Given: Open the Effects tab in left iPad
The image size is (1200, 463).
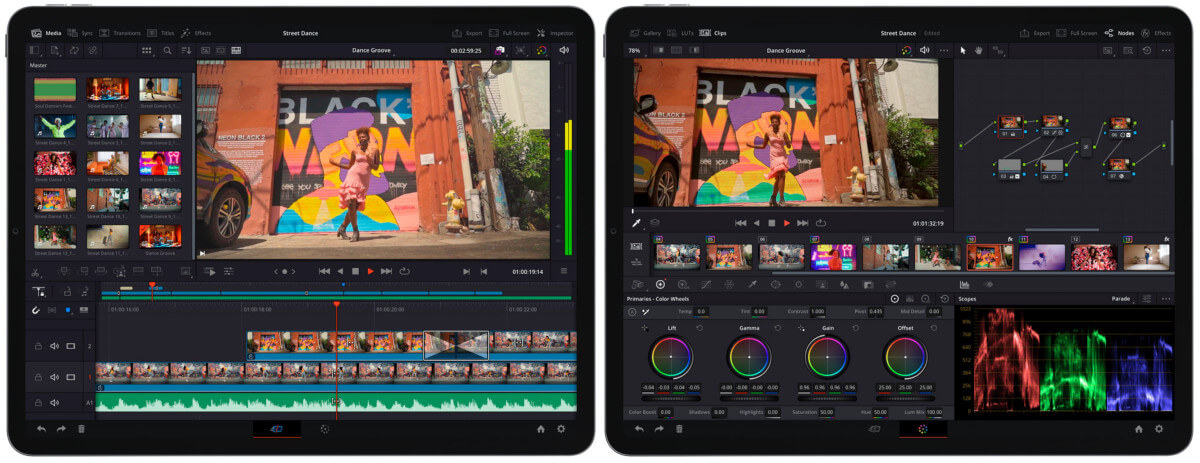Looking at the screenshot, I should tap(196, 33).
